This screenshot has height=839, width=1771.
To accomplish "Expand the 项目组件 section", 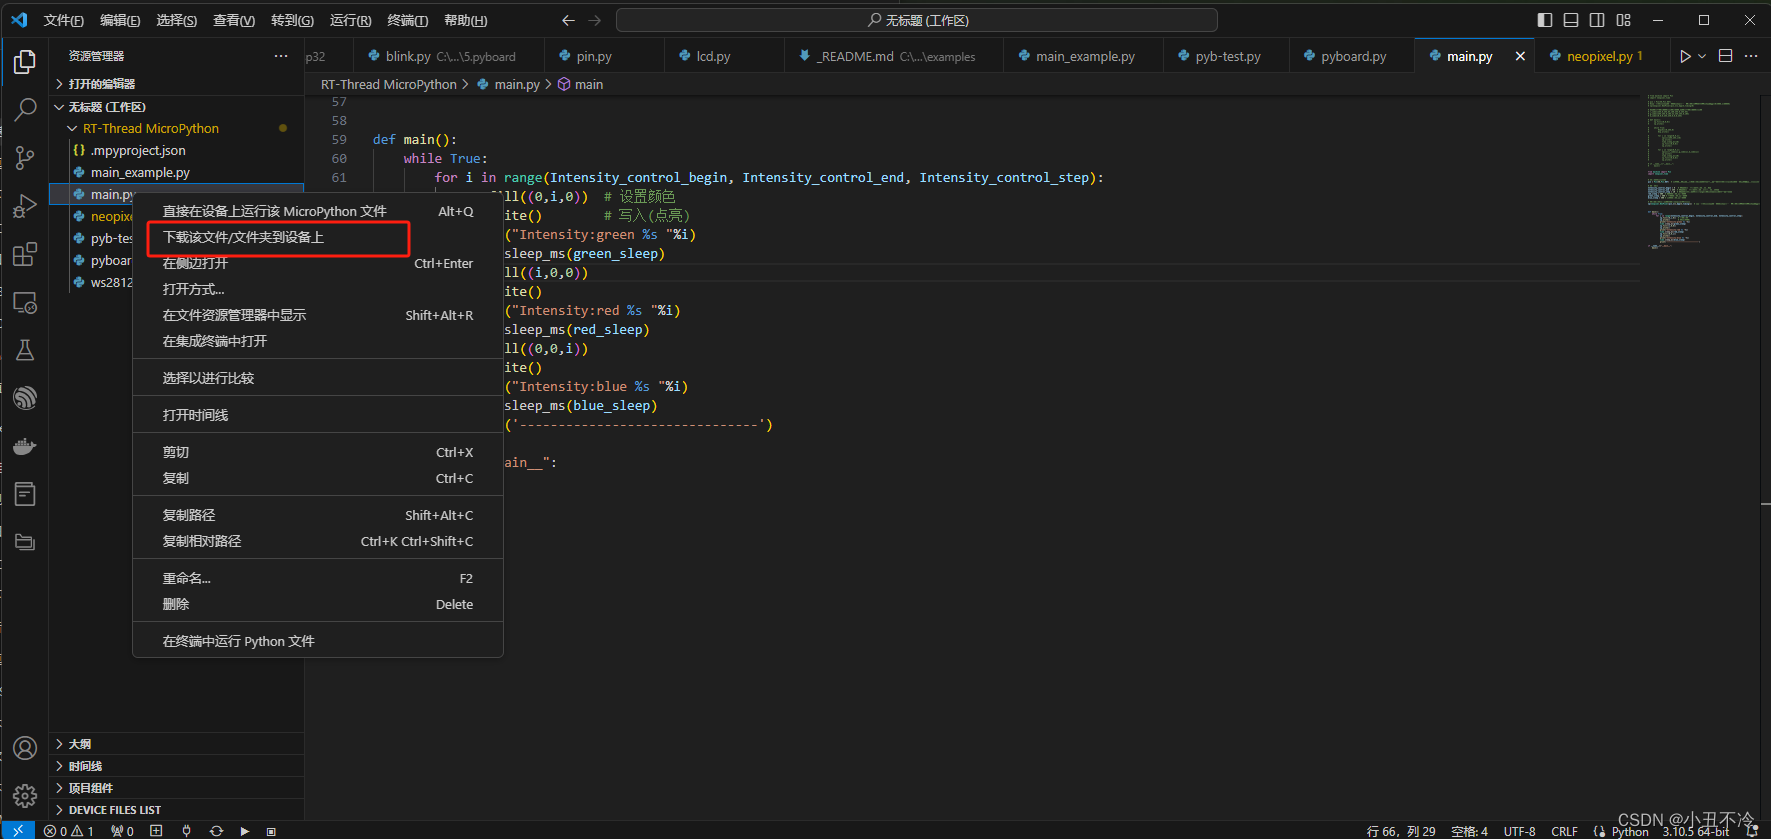I will (176, 788).
